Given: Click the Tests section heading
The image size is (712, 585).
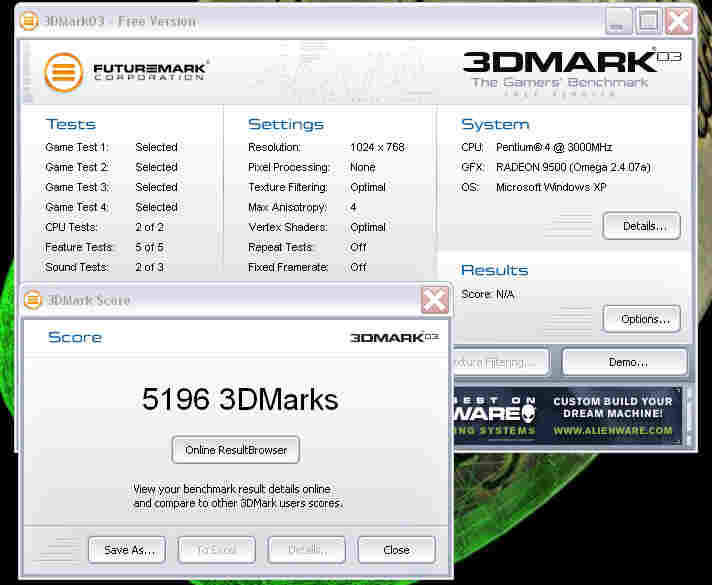Looking at the screenshot, I should coord(71,124).
